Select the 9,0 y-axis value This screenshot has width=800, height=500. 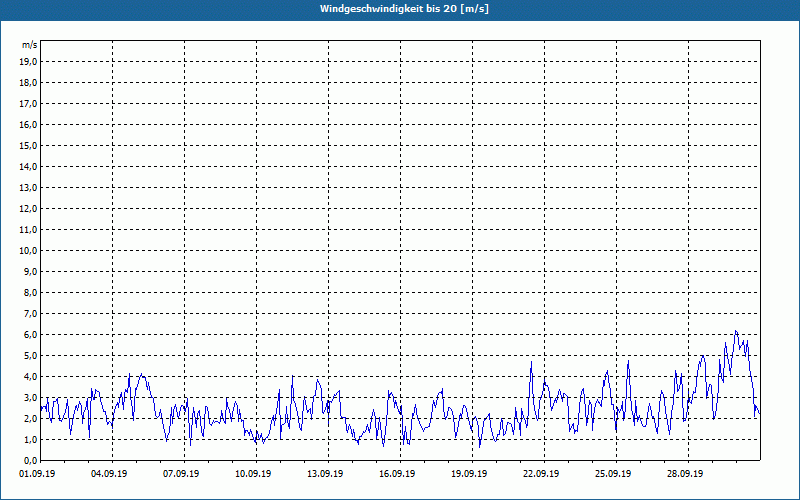pyautogui.click(x=31, y=271)
